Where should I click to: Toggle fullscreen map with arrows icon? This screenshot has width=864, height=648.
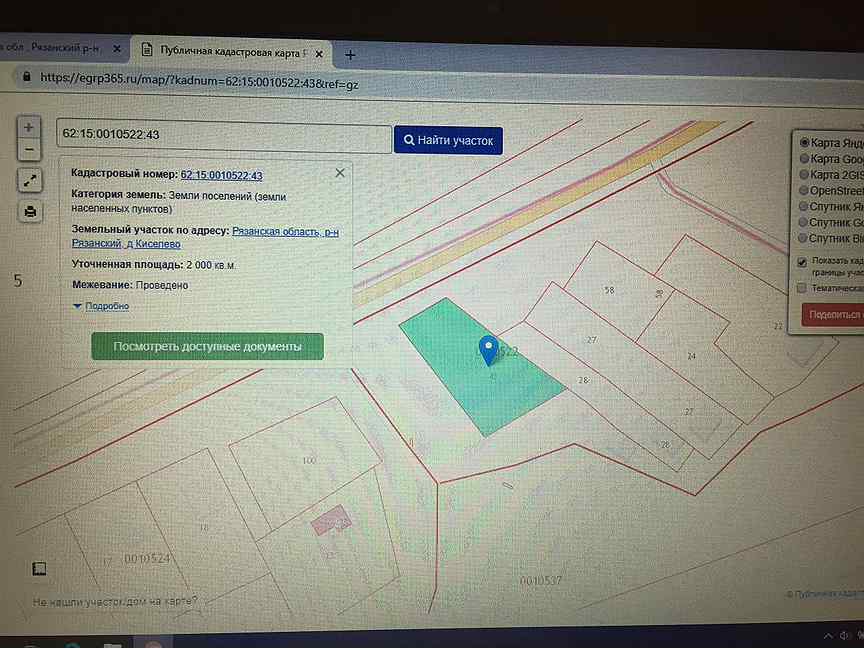[30, 180]
